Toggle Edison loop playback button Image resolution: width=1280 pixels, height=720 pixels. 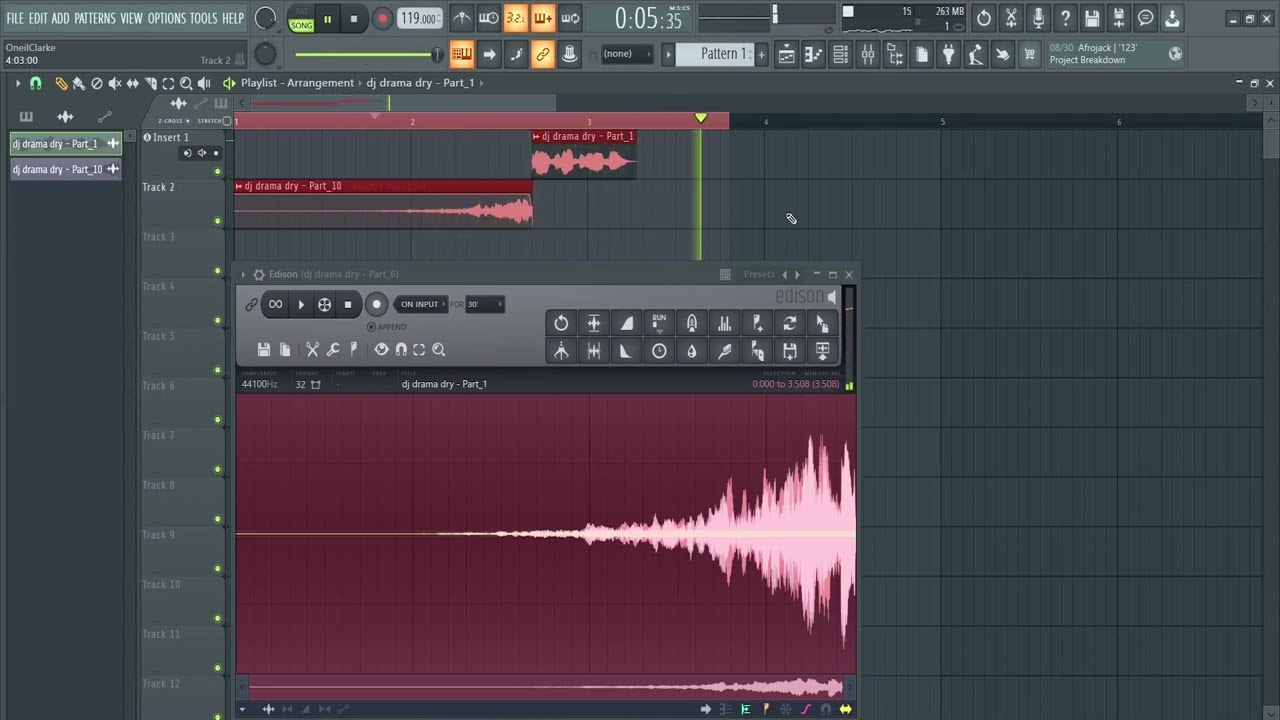pyautogui.click(x=276, y=305)
